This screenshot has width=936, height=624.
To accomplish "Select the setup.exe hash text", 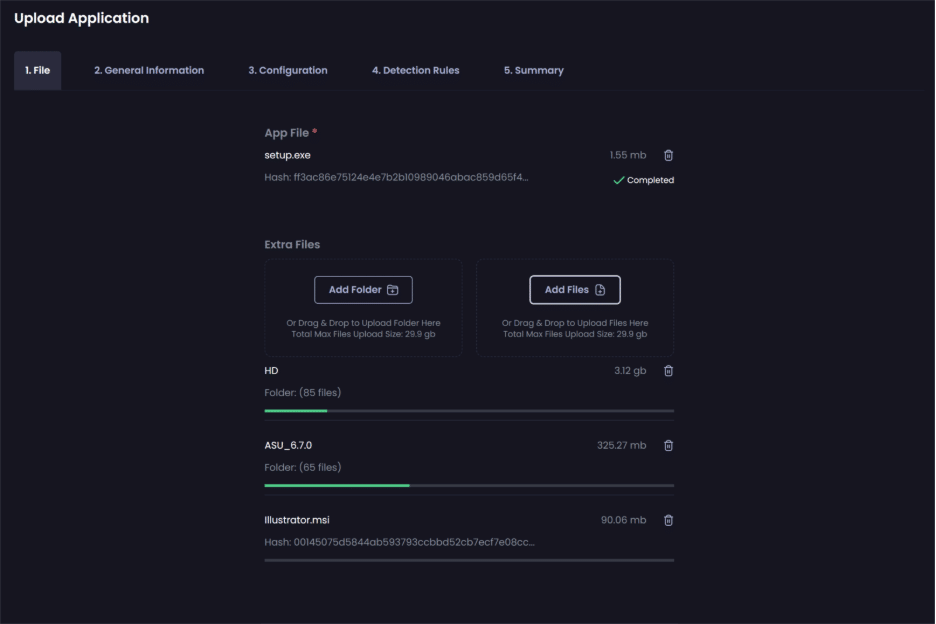I will point(396,177).
